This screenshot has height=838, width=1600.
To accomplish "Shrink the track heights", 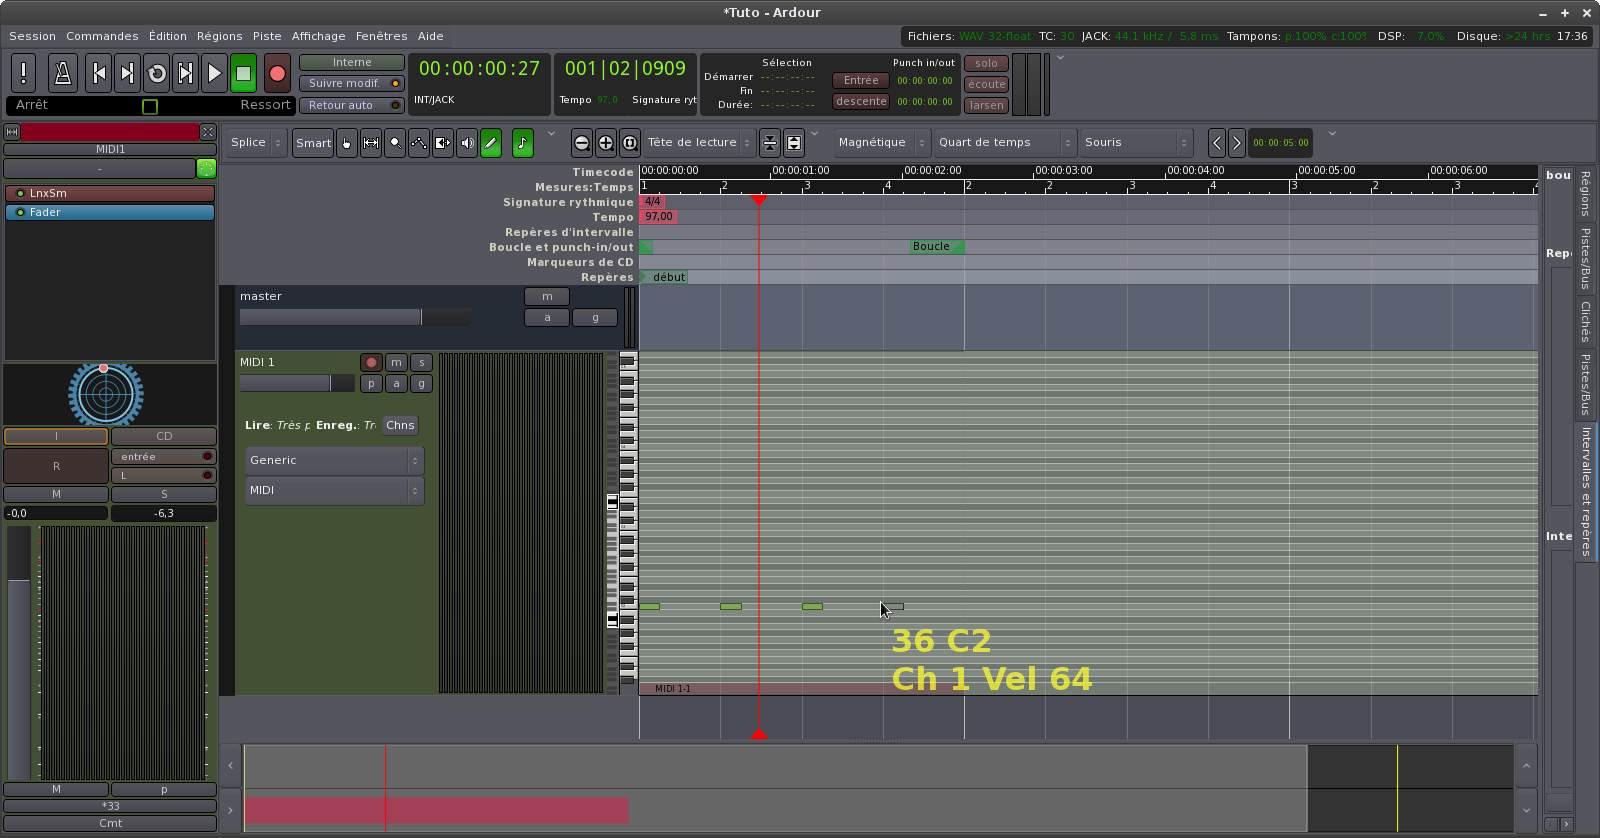I will point(770,143).
